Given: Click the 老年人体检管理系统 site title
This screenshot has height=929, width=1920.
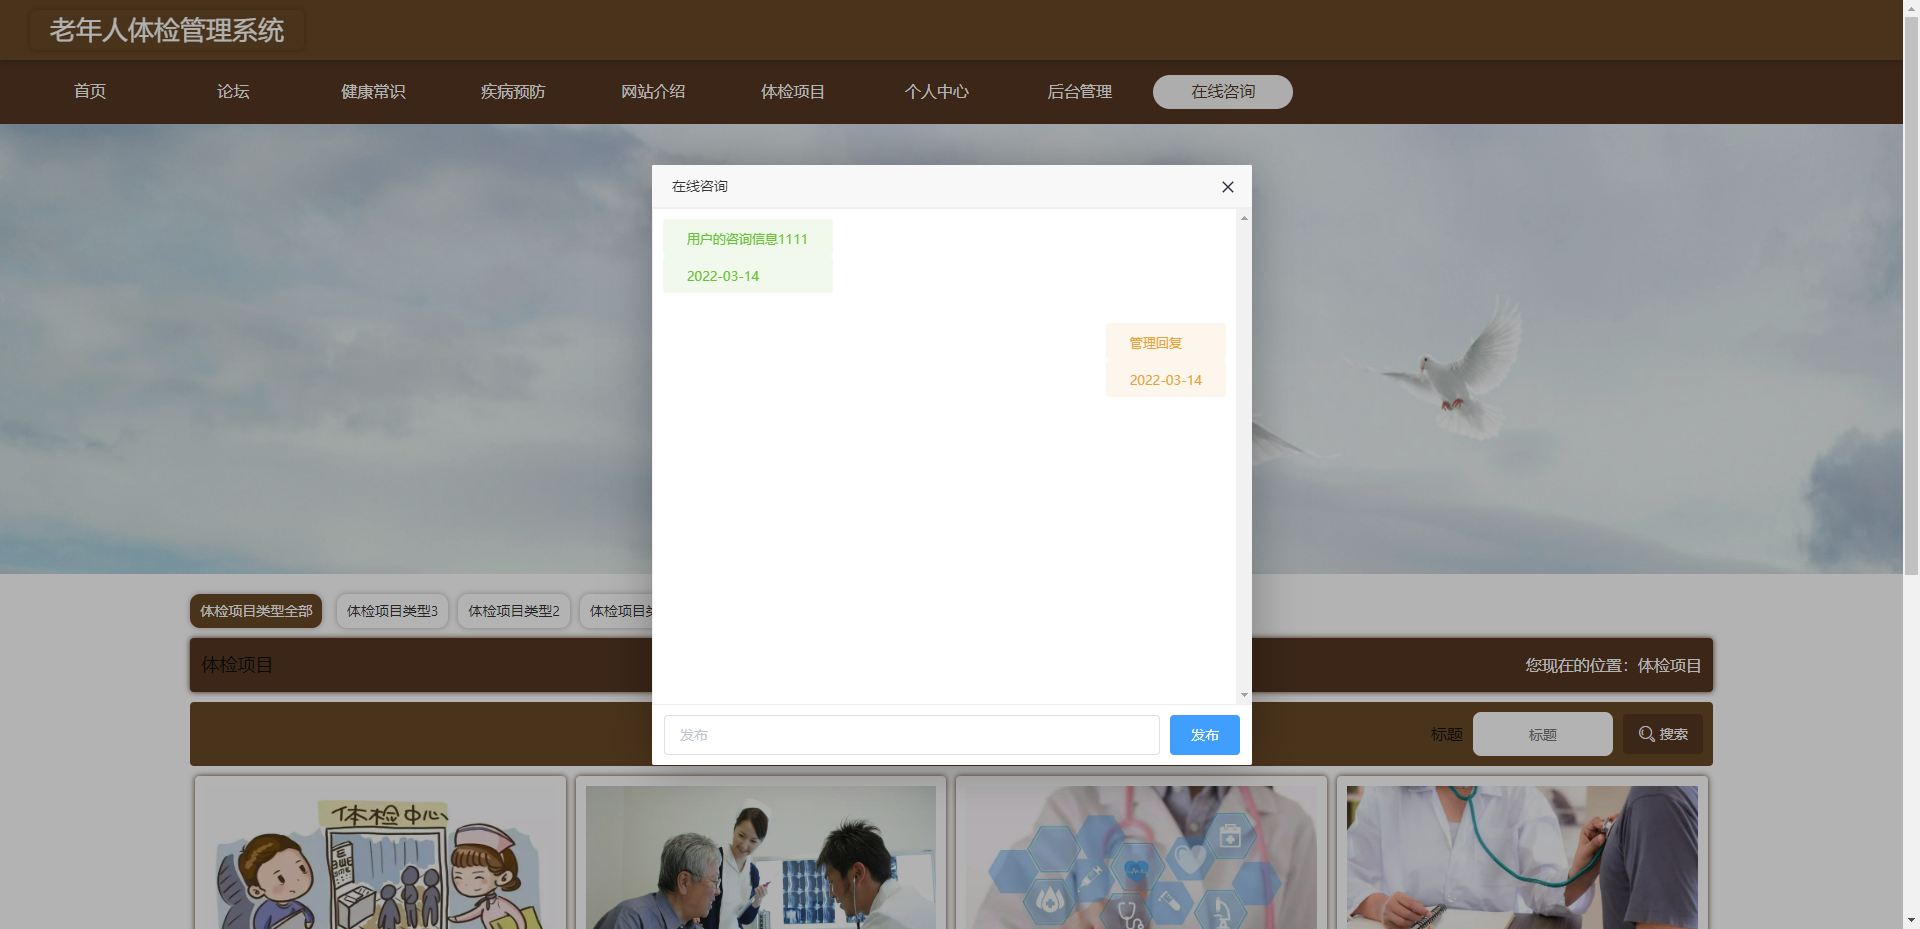Looking at the screenshot, I should (x=167, y=31).
